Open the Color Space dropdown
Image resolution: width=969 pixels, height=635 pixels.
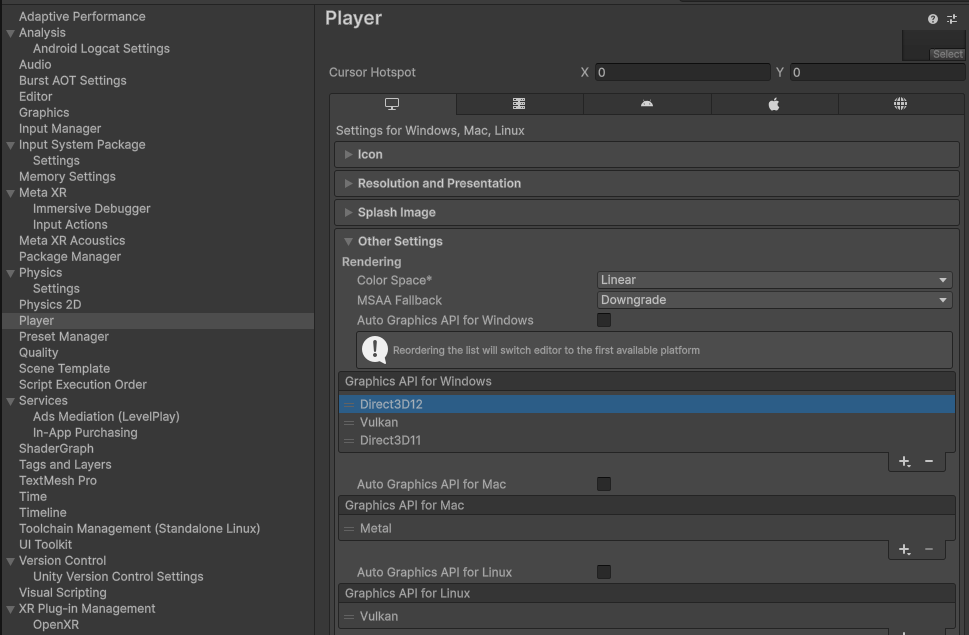774,280
